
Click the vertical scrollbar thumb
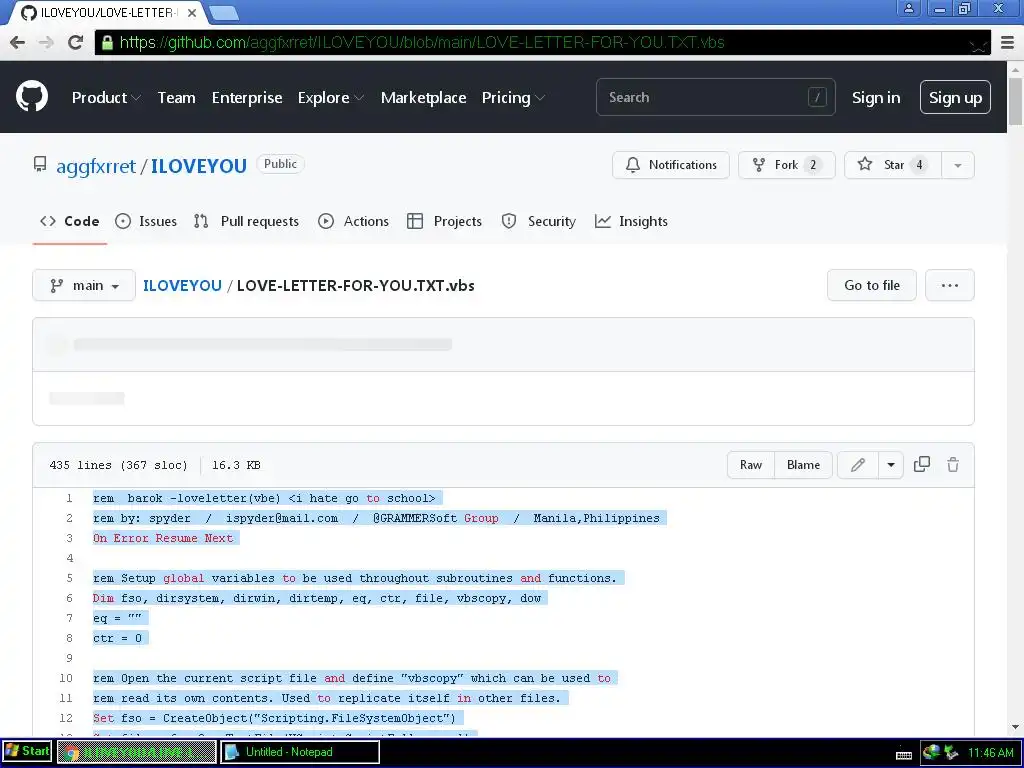coord(1016,99)
